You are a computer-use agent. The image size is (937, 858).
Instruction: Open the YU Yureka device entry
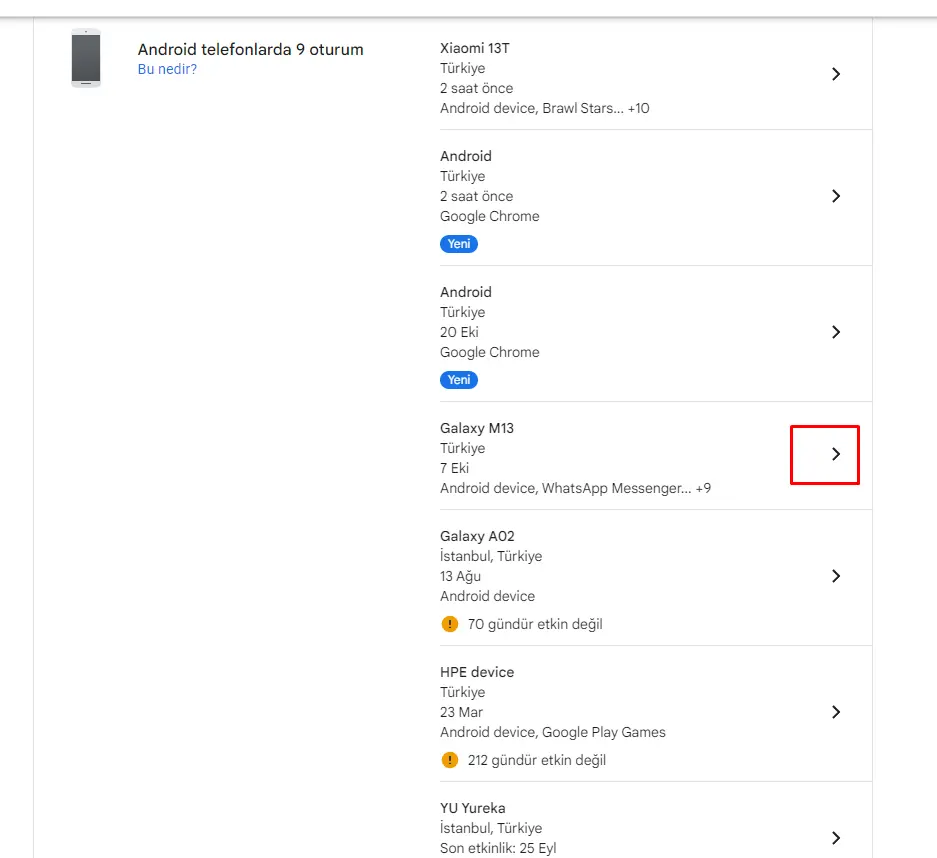[x=656, y=820]
